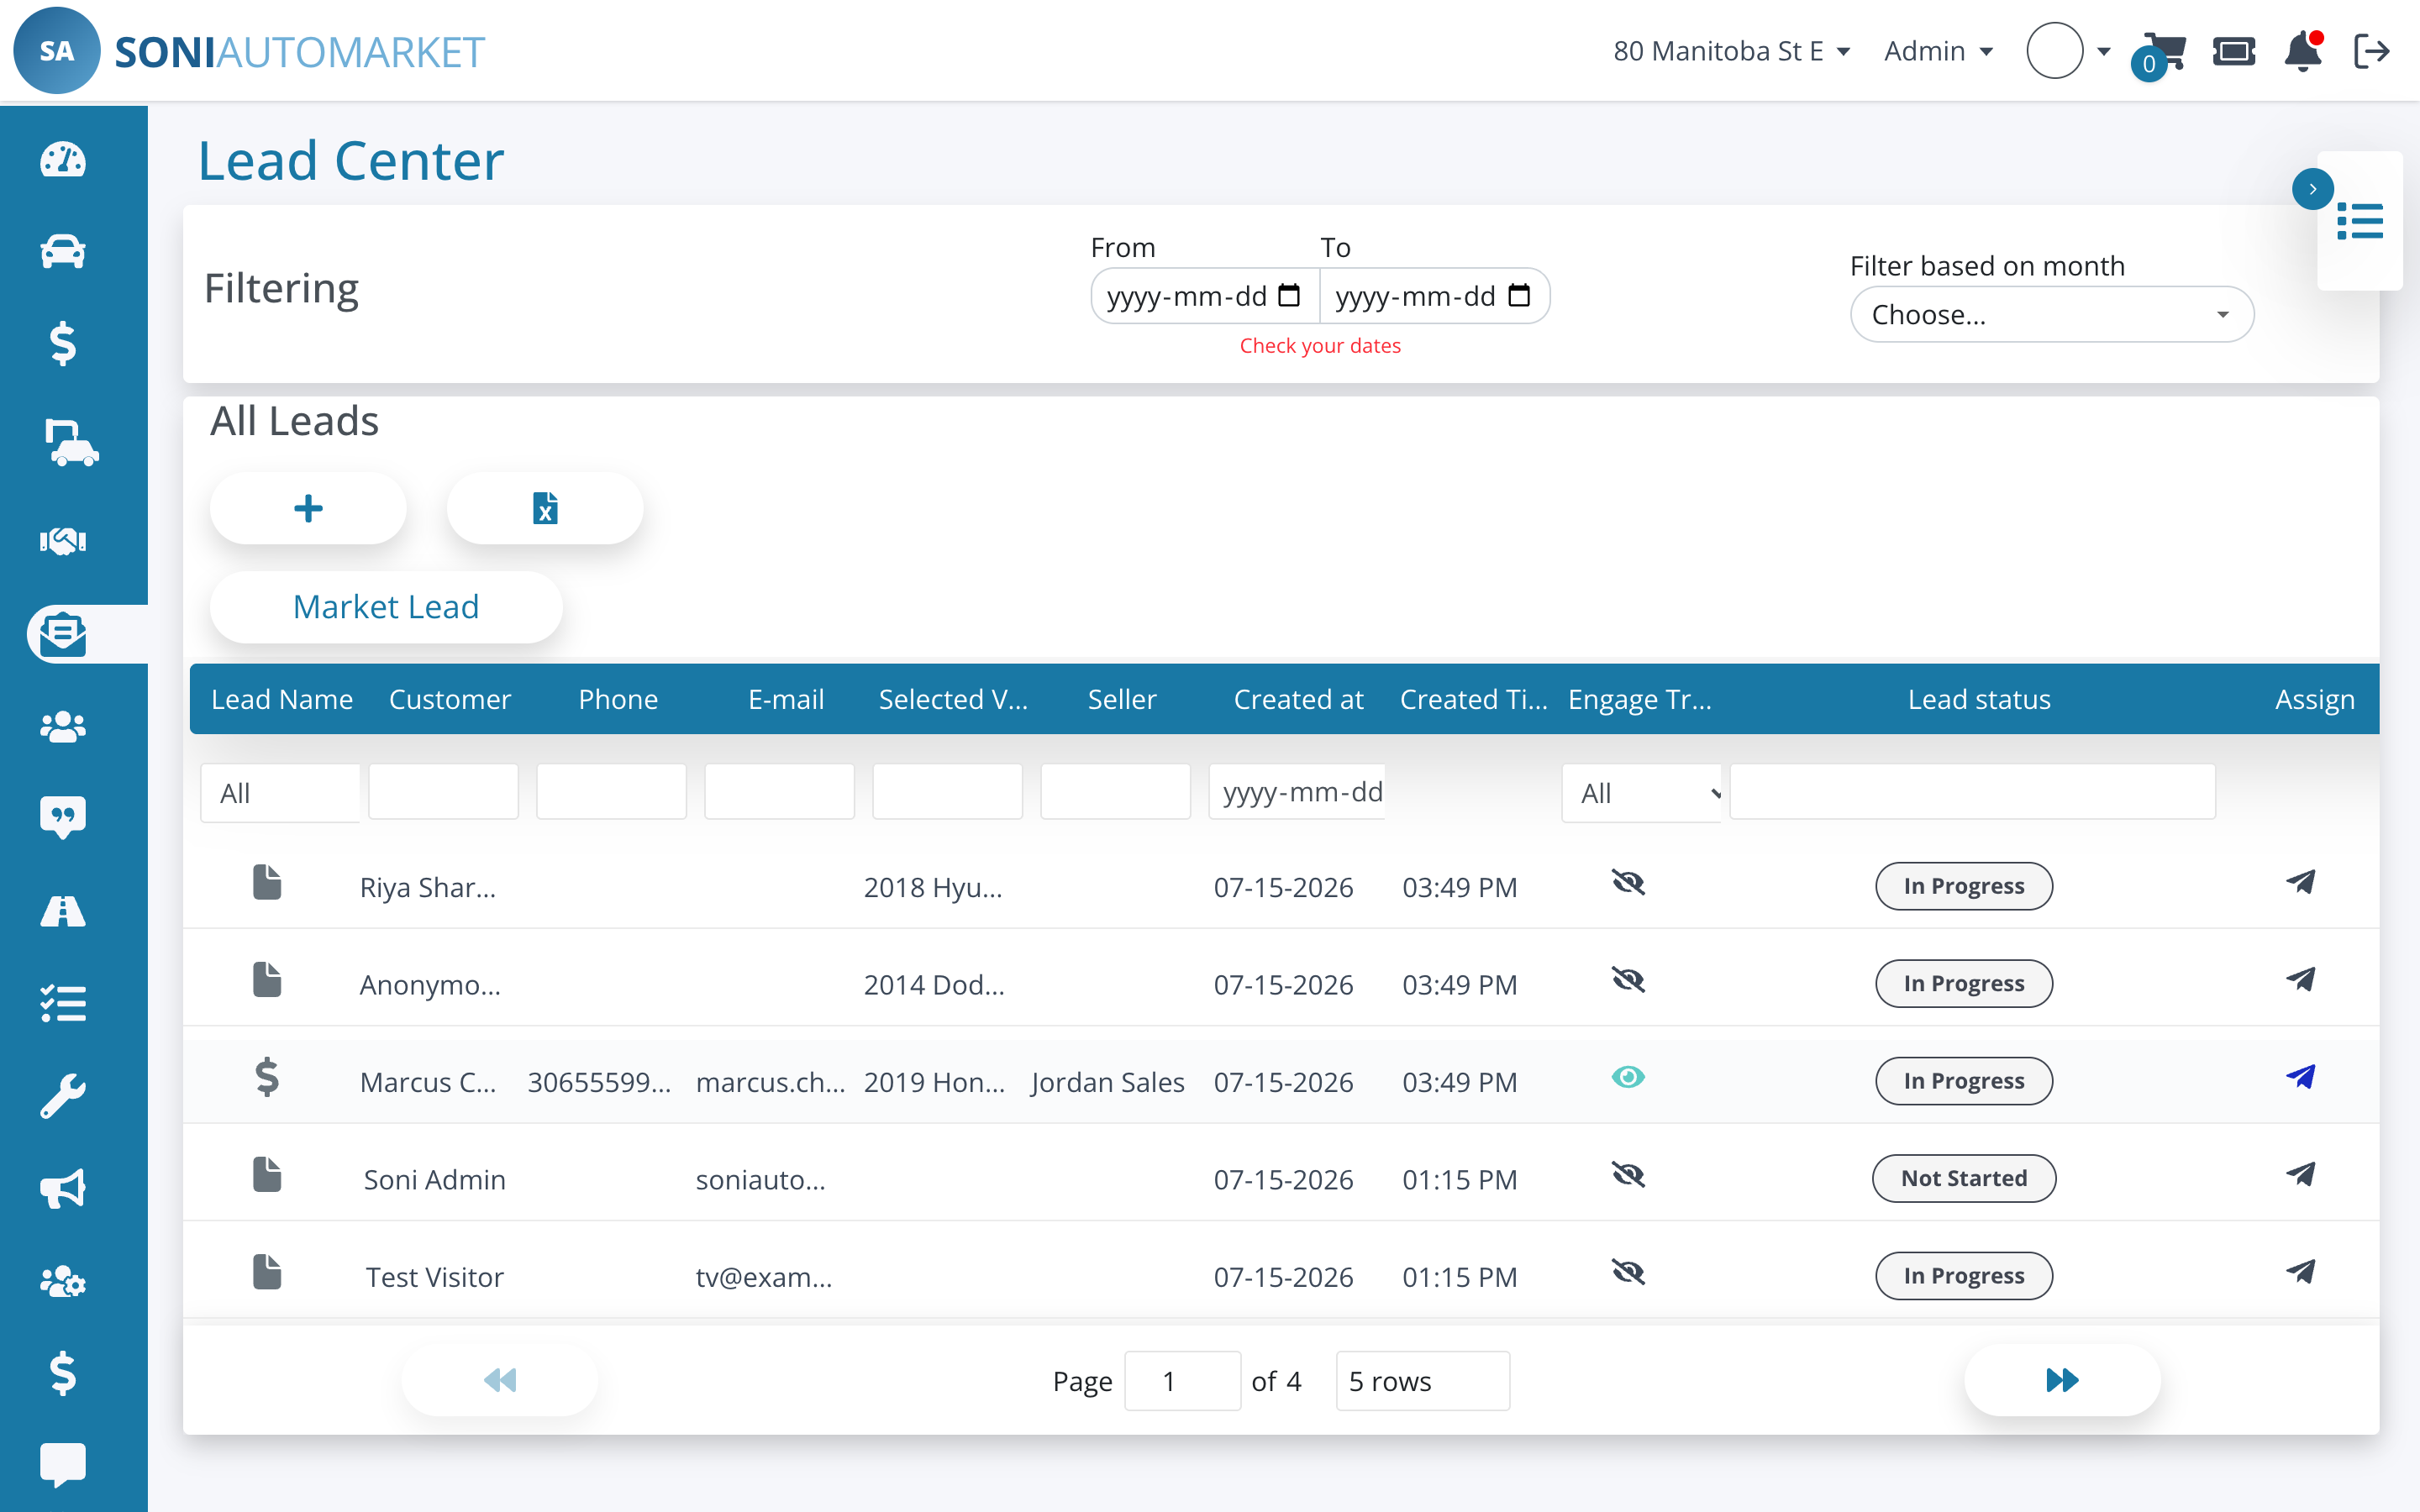Image resolution: width=2420 pixels, height=1512 pixels.
Task: Open the Admin role dropdown
Action: coord(1938,51)
